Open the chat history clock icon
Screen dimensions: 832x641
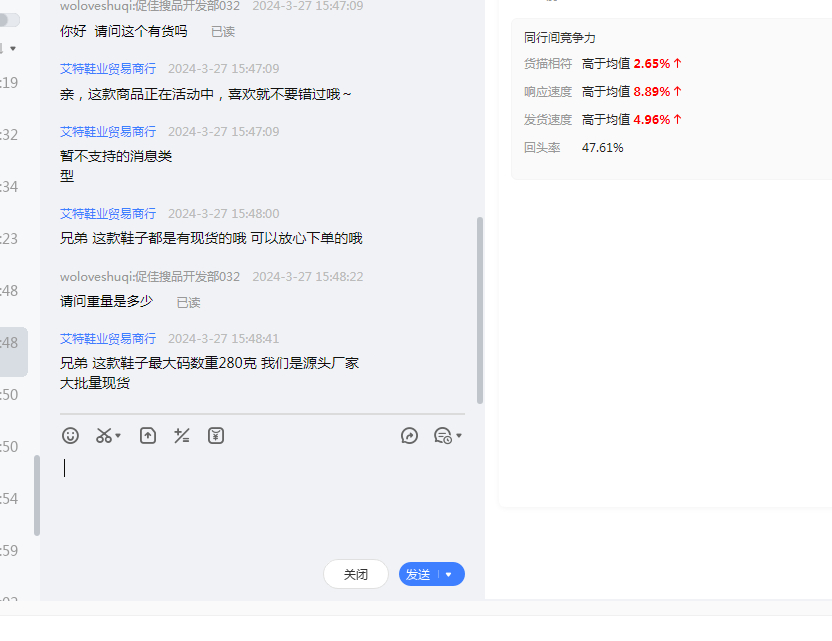(442, 436)
